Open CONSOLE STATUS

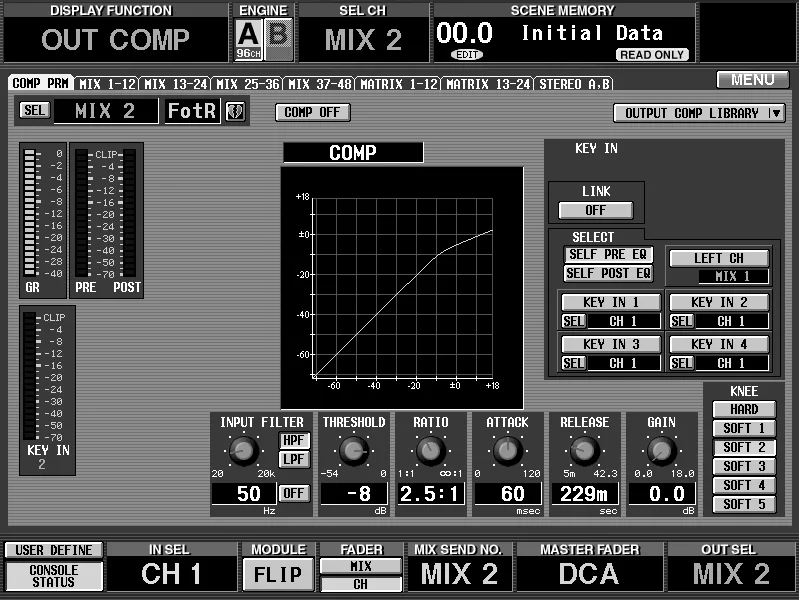coord(54,576)
